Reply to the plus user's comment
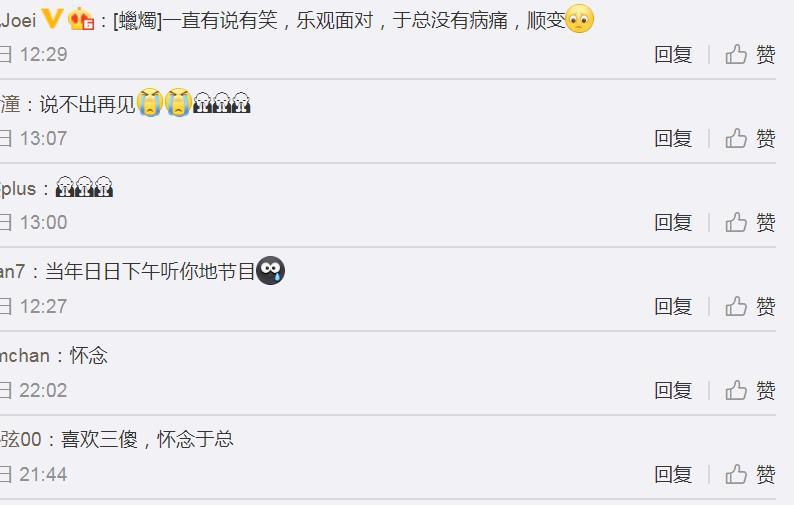794x505 pixels. pos(673,222)
